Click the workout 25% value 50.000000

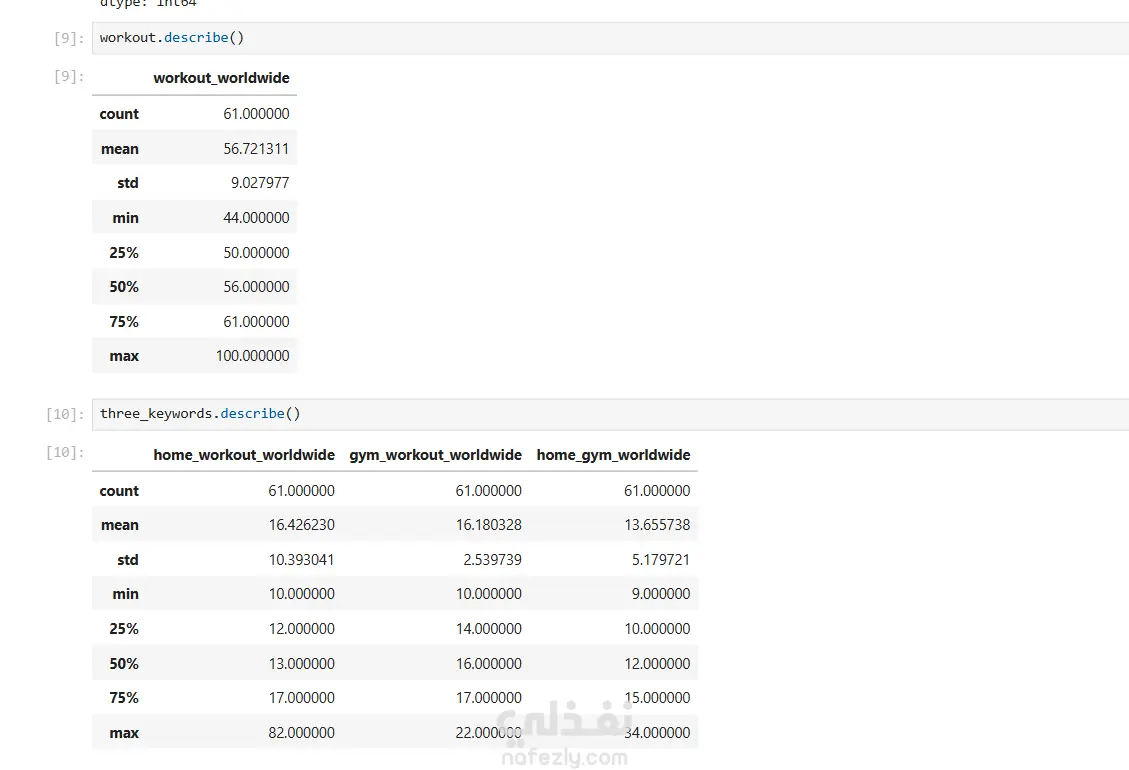[256, 253]
